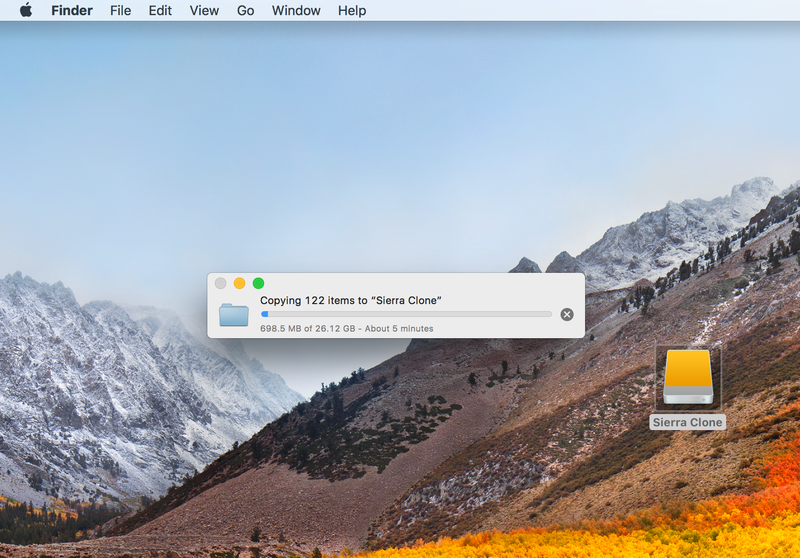The height and width of the screenshot is (558, 800).
Task: Click the grayed-out close button of copy dialog
Action: (x=220, y=283)
